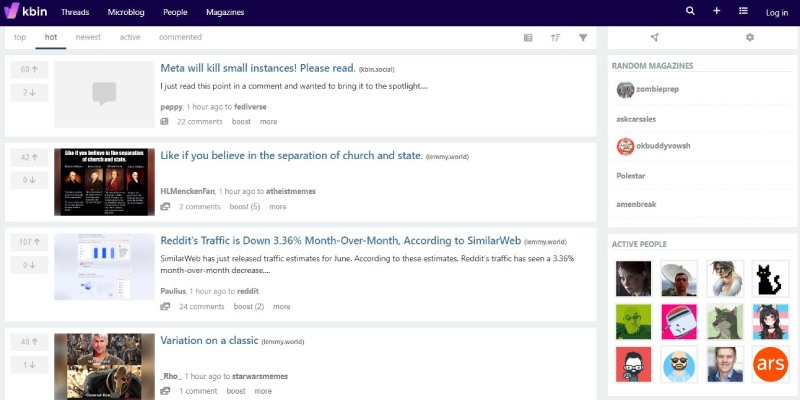
Task: Downvote the Meta small instances post
Action: 30,92
